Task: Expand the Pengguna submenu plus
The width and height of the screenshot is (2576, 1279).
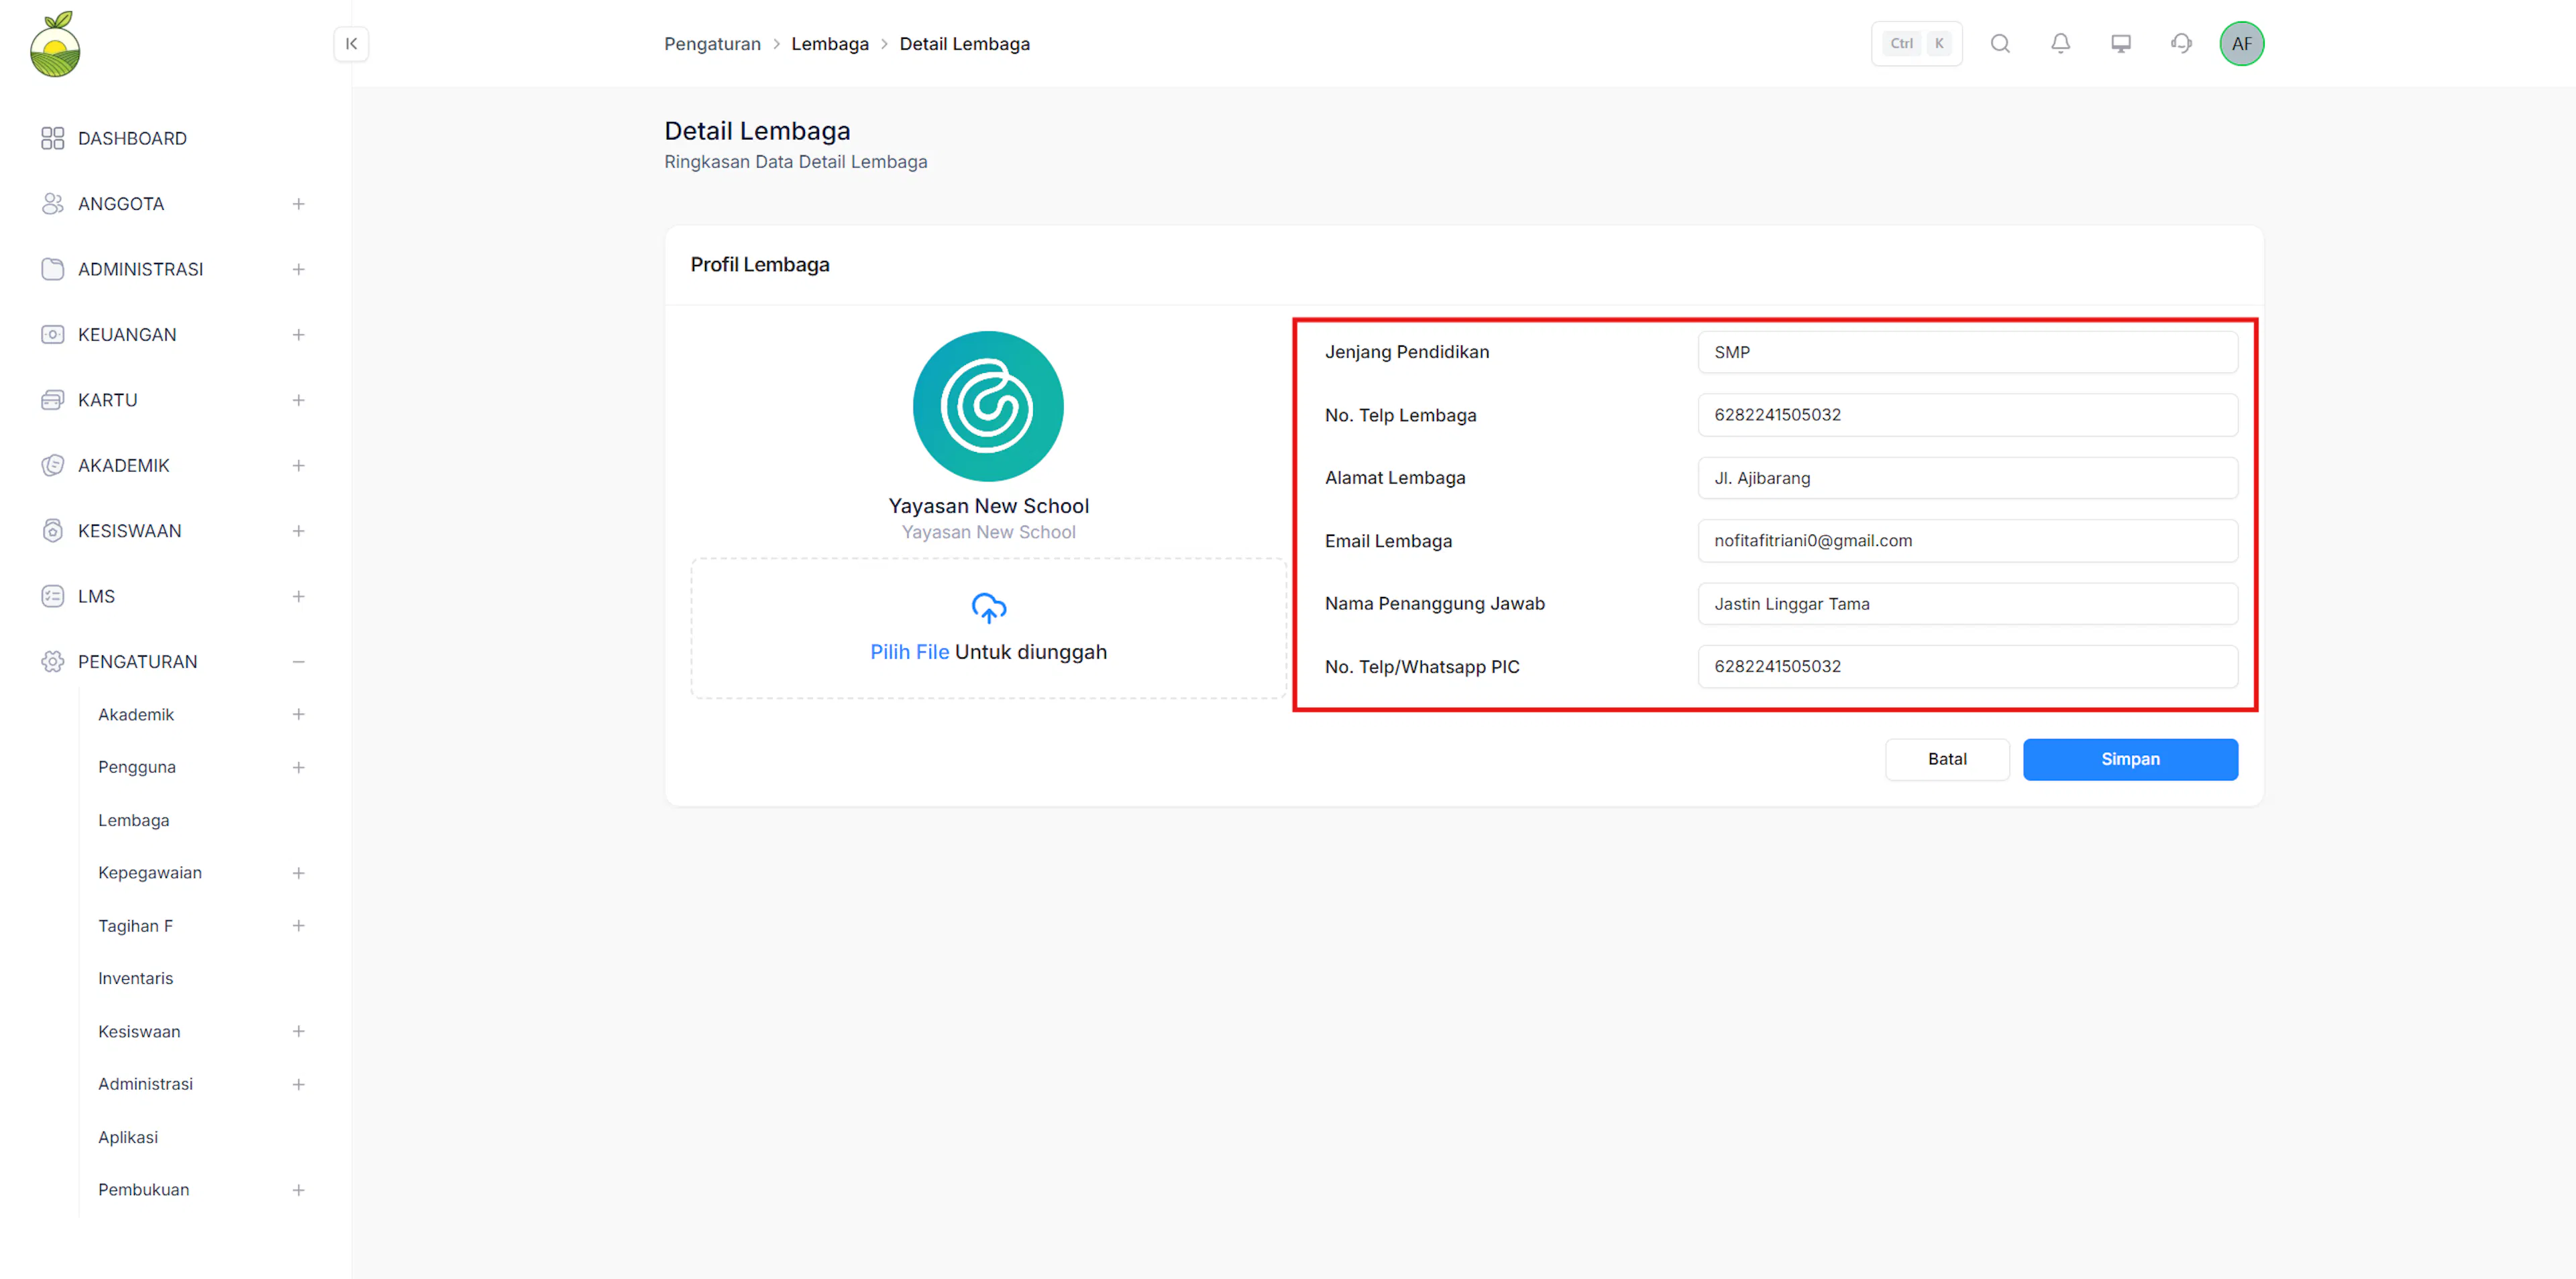Action: [298, 768]
